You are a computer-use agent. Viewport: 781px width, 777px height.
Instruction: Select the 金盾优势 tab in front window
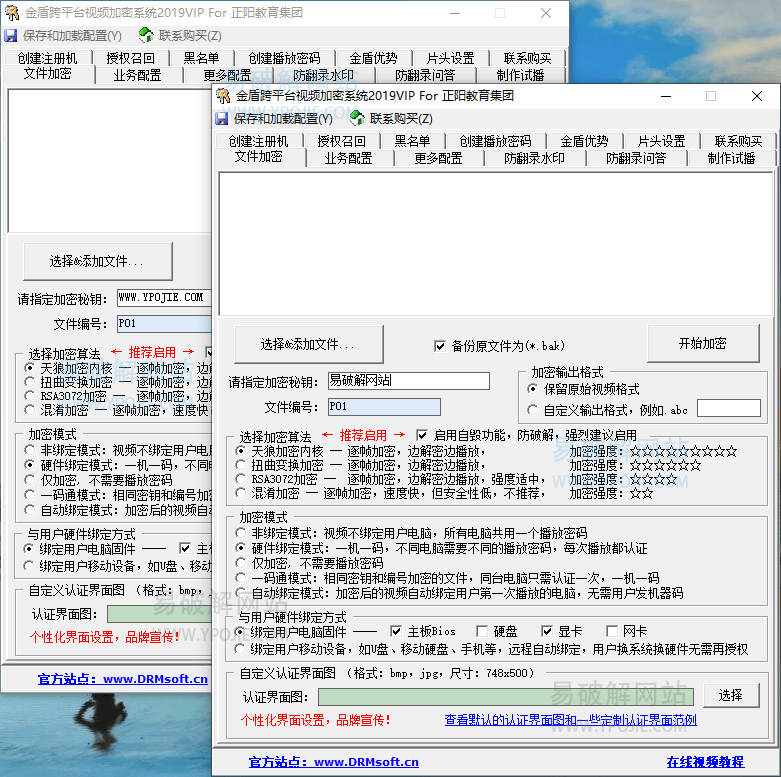584,141
